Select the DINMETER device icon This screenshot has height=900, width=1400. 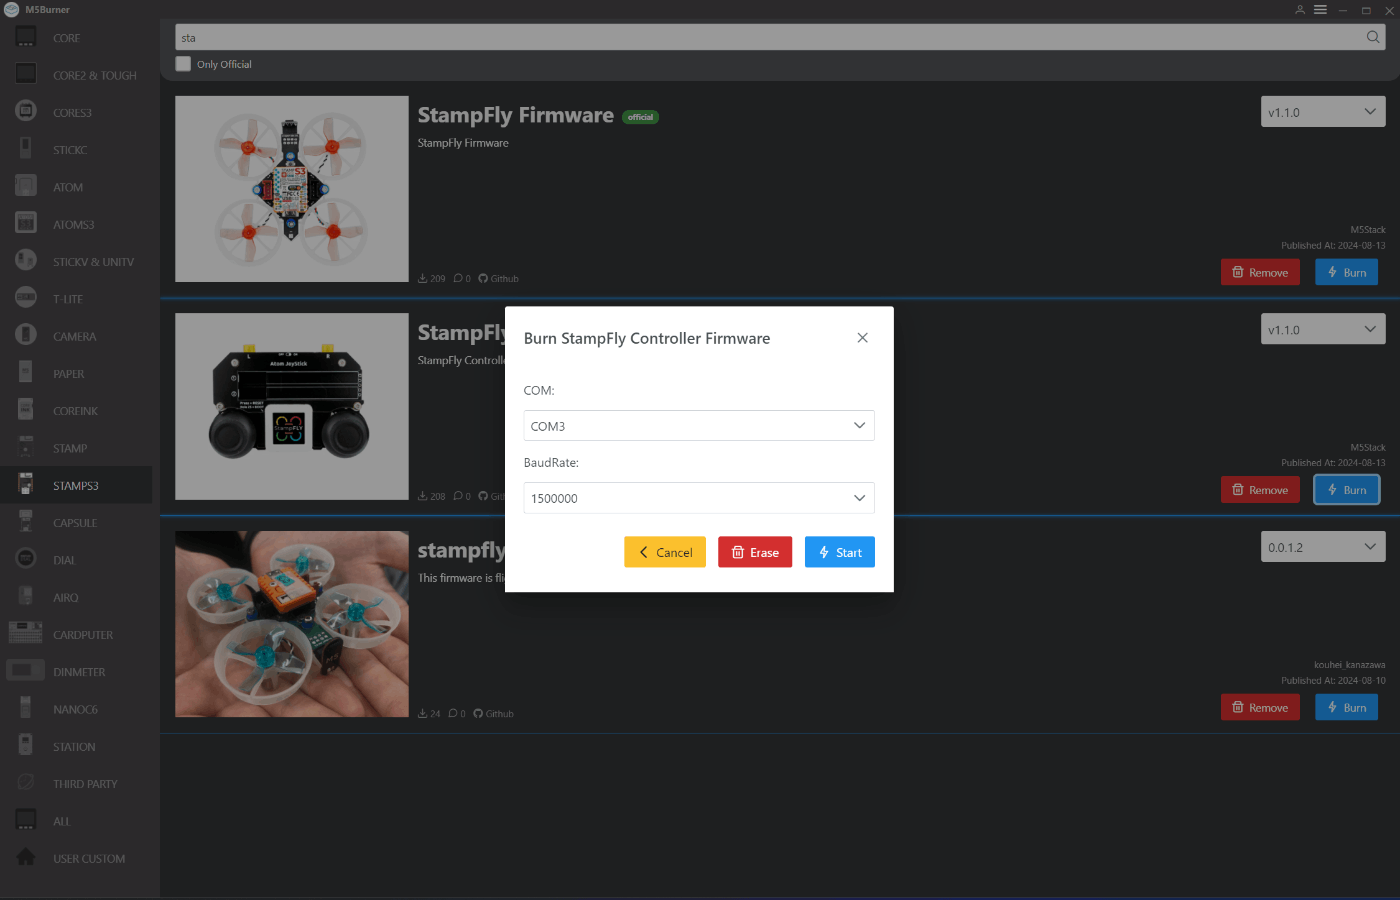26,671
